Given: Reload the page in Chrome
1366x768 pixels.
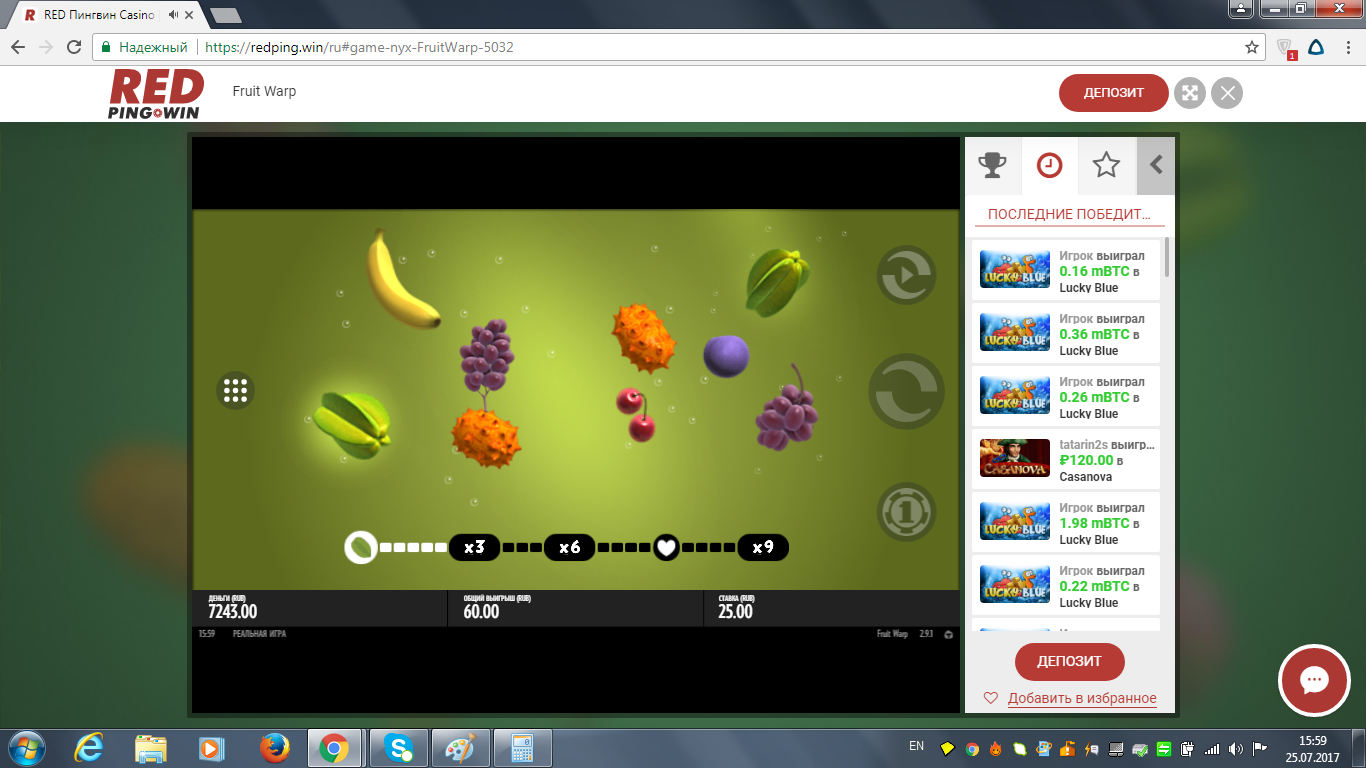Looking at the screenshot, I should pyautogui.click(x=74, y=47).
